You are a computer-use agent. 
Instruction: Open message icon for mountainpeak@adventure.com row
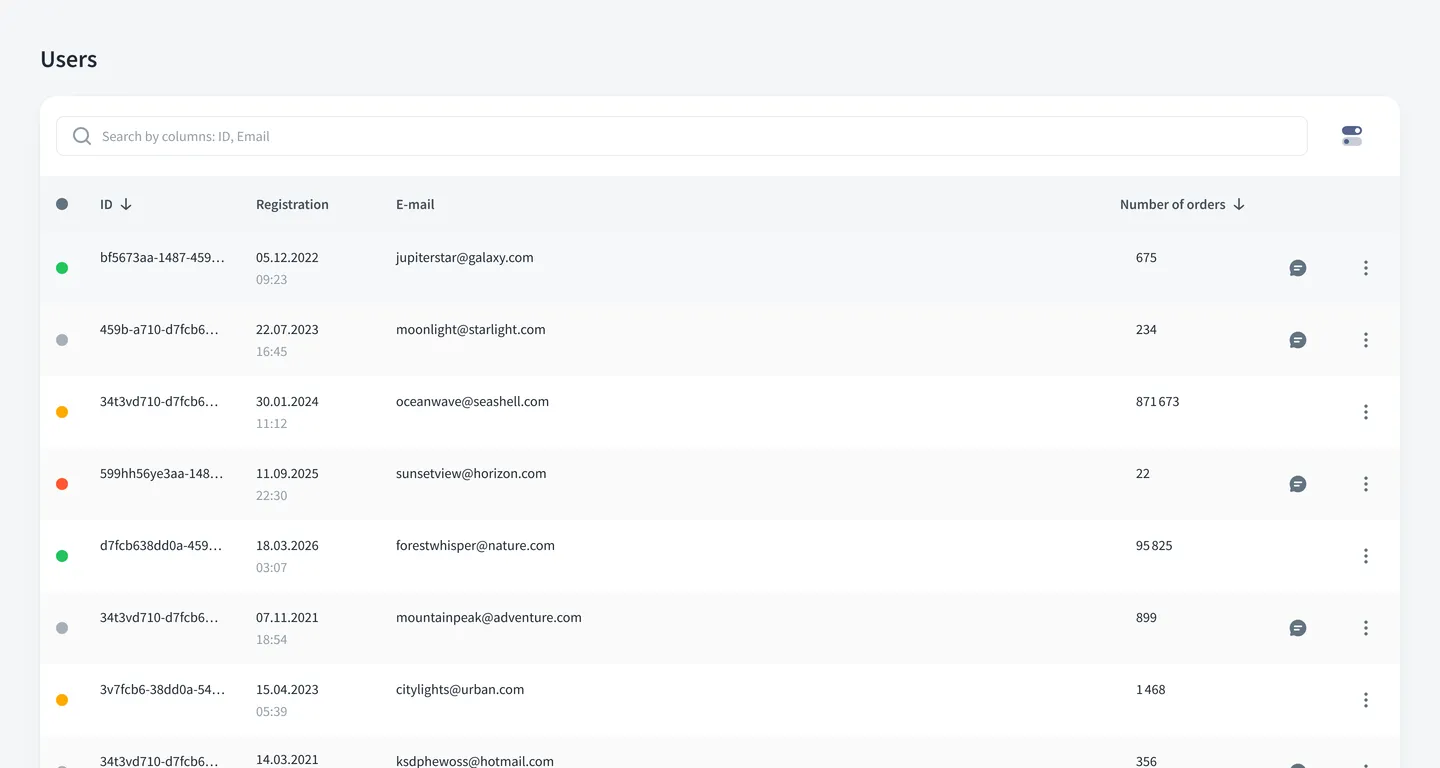[1298, 628]
